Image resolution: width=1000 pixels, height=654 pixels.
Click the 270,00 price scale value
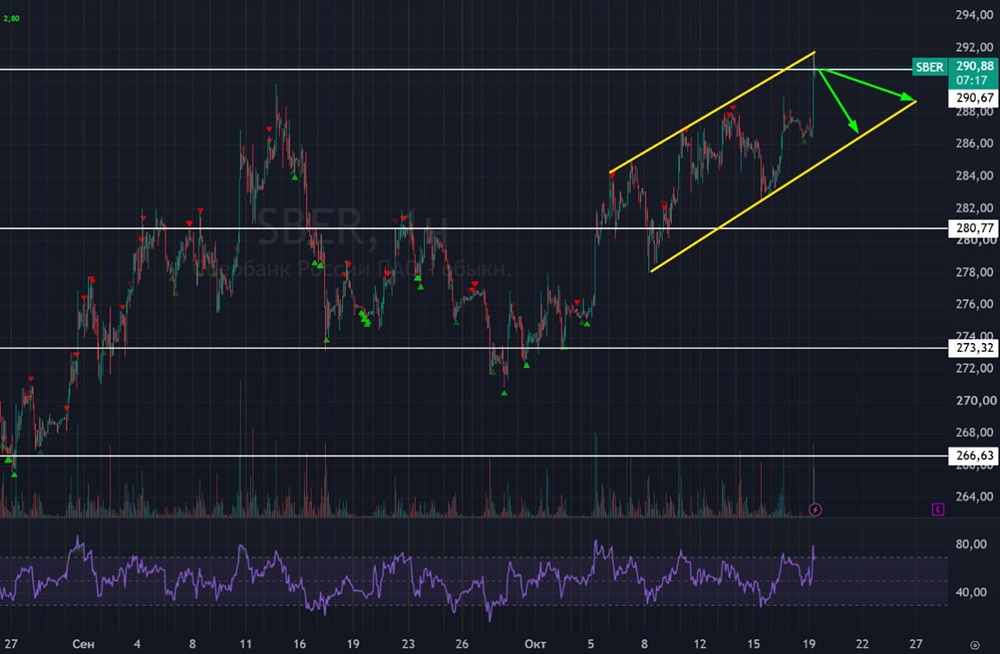pyautogui.click(x=974, y=401)
